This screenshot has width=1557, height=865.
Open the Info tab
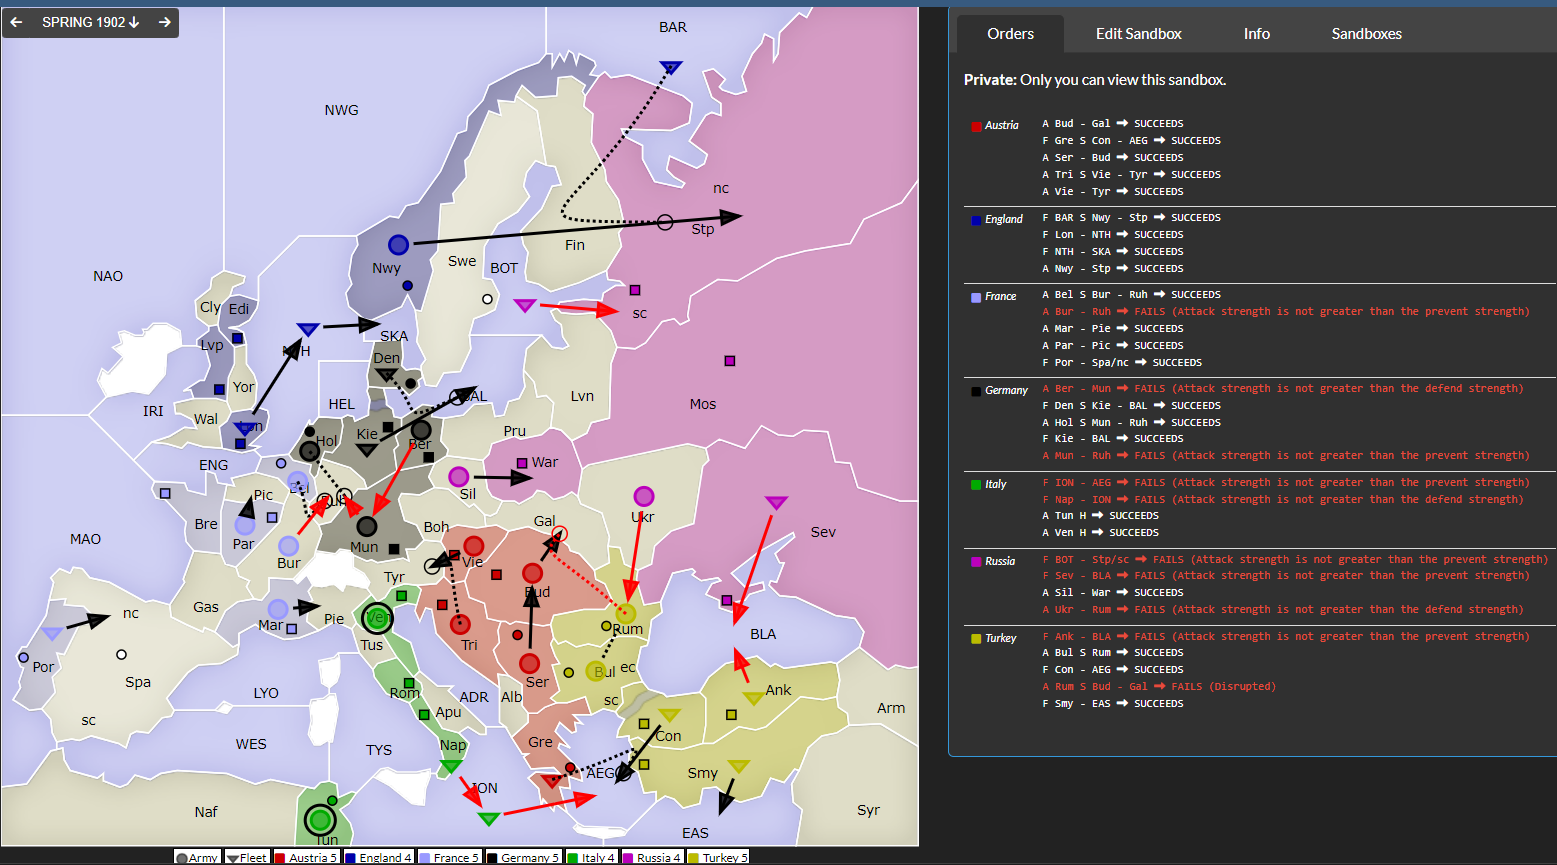1257,34
